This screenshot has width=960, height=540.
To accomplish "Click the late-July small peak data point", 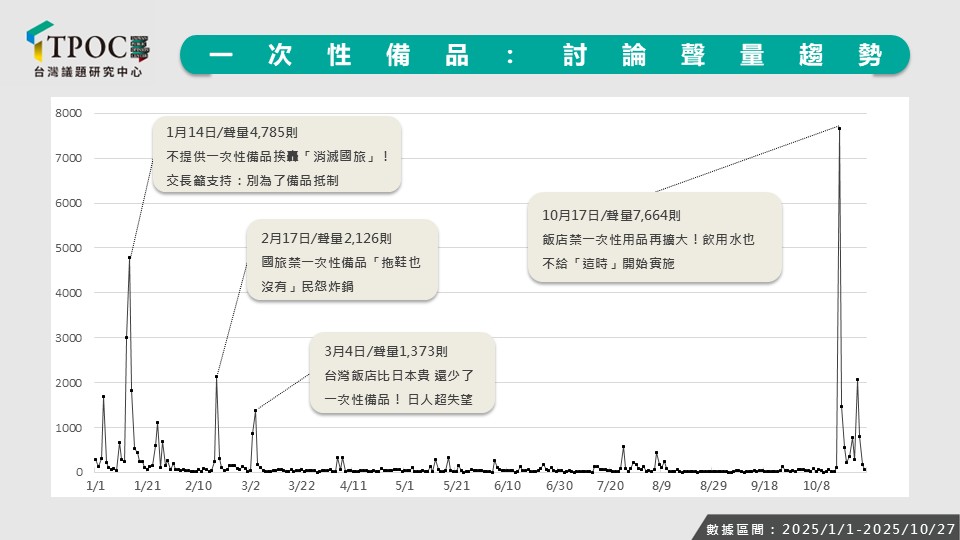I will click(623, 447).
